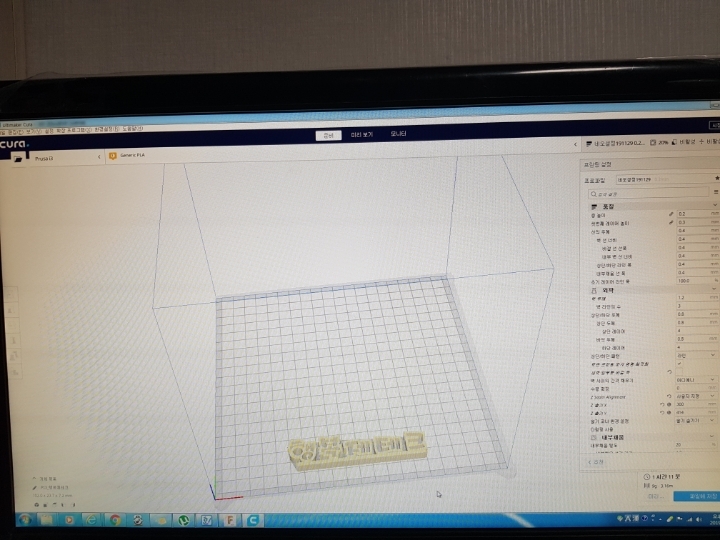Click the Generic PLA extruder icon
This screenshot has height=540, width=720.
[112, 156]
